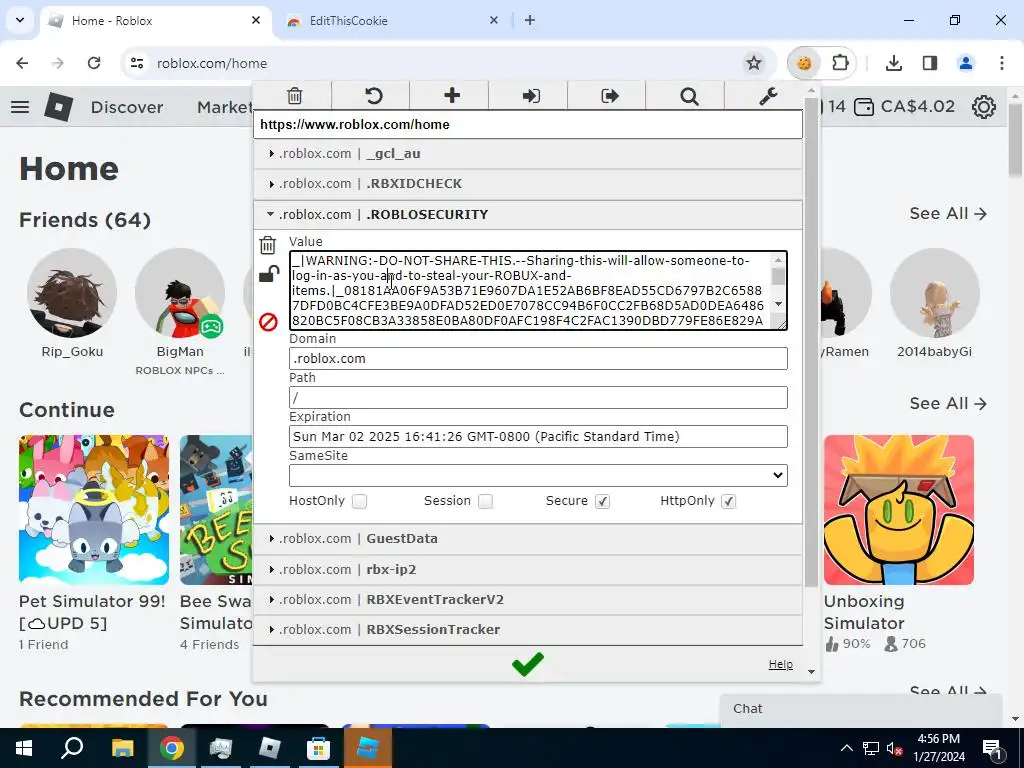This screenshot has height=768, width=1024.
Task: Open Microsoft Store from taskbar
Action: (318, 748)
